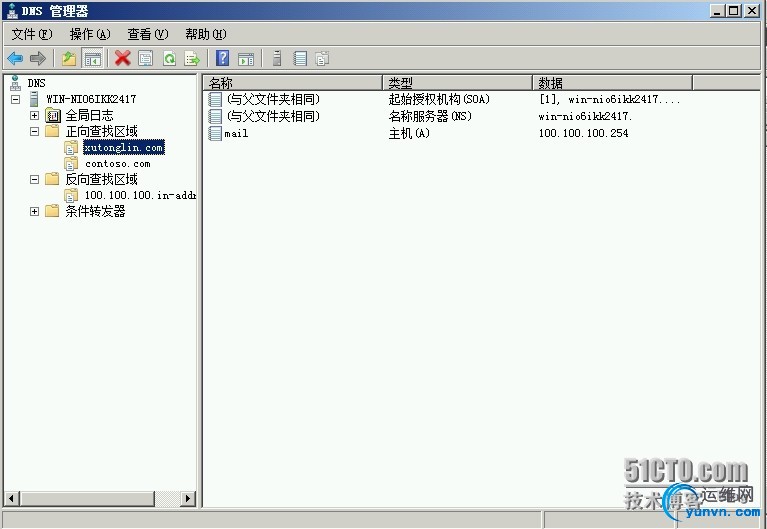The image size is (767, 529).
Task: Select WIN-NIO6IKK2417 server label
Action: (91, 99)
